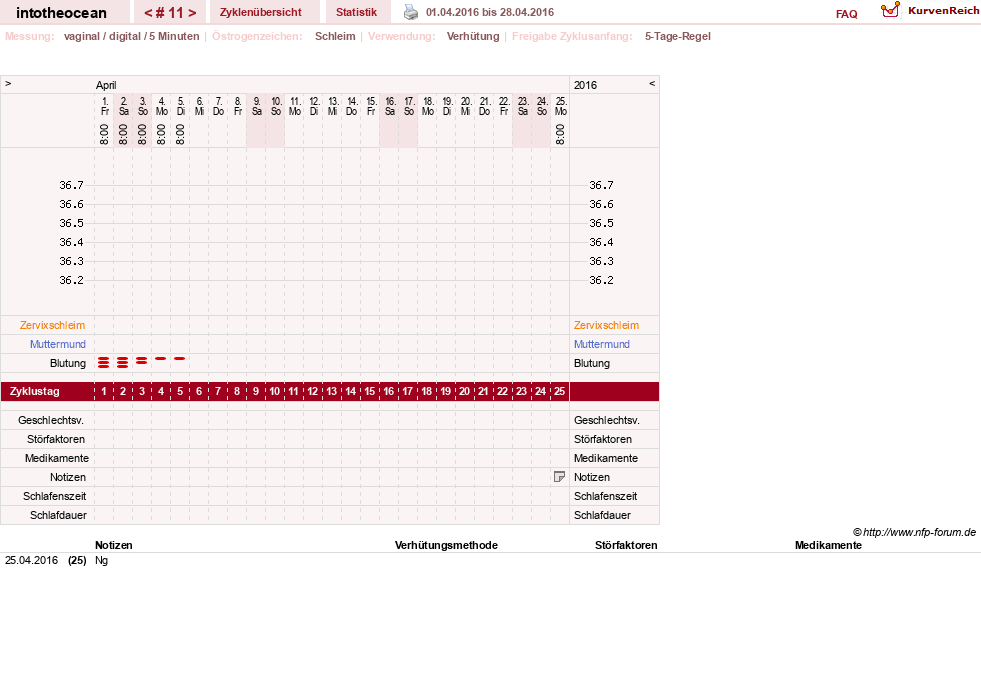This screenshot has height=684, width=981.
Task: Select cycle day 1 in Zyklustag row
Action: tap(104, 391)
